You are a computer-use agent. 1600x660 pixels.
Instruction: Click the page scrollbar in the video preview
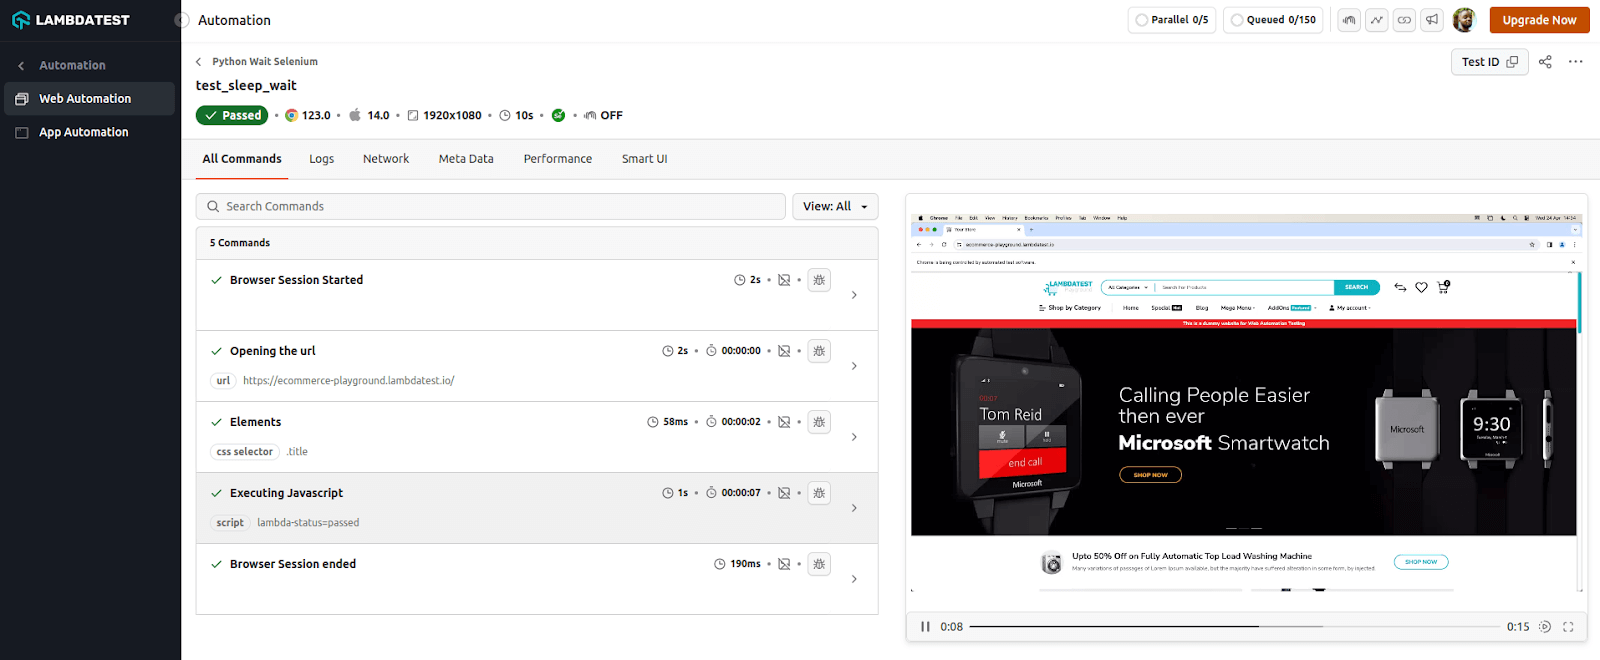pos(1579,301)
